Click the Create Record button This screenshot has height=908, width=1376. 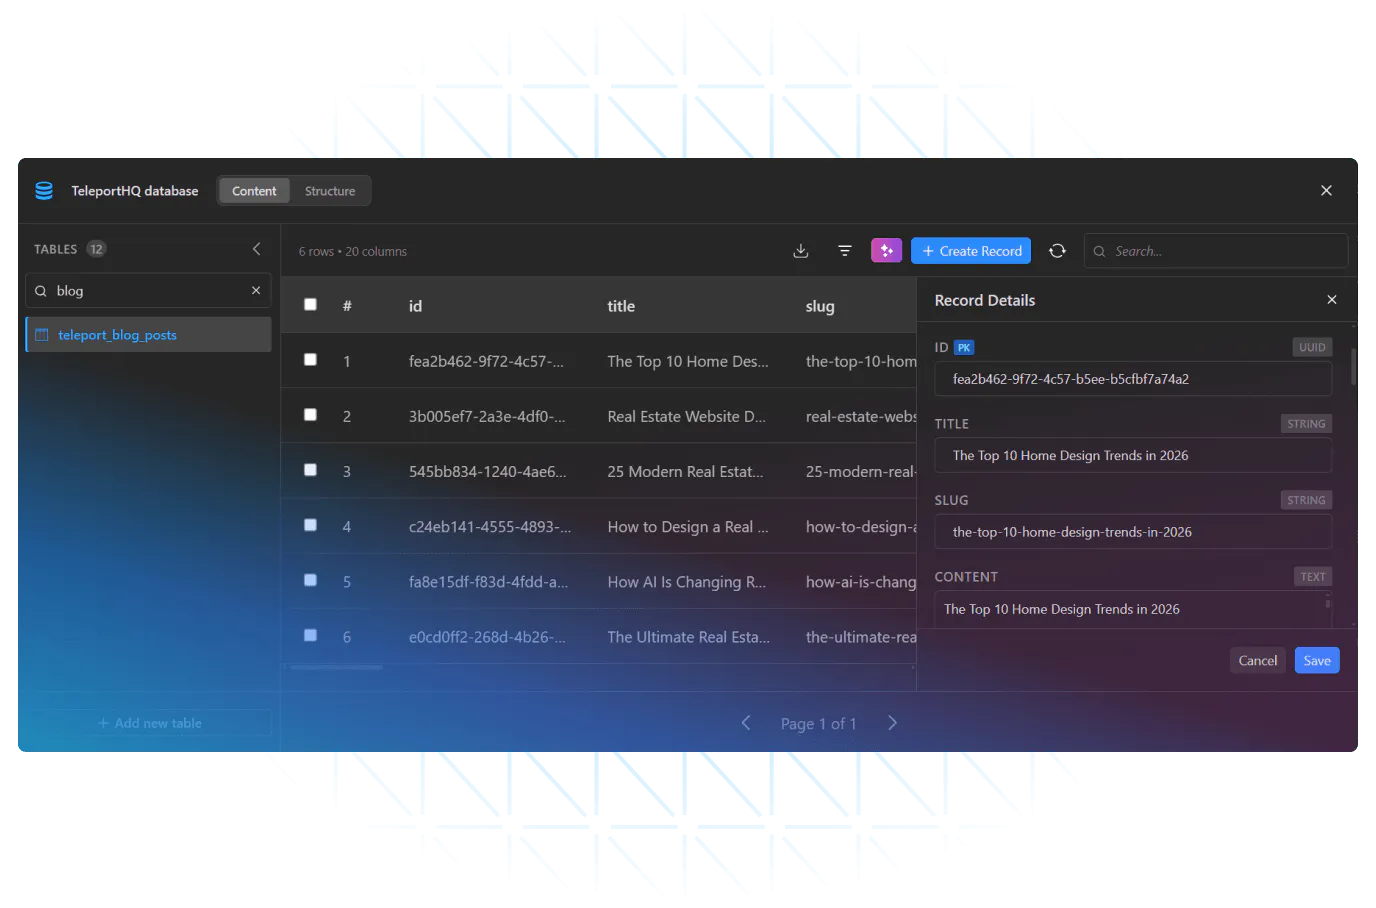(x=971, y=250)
